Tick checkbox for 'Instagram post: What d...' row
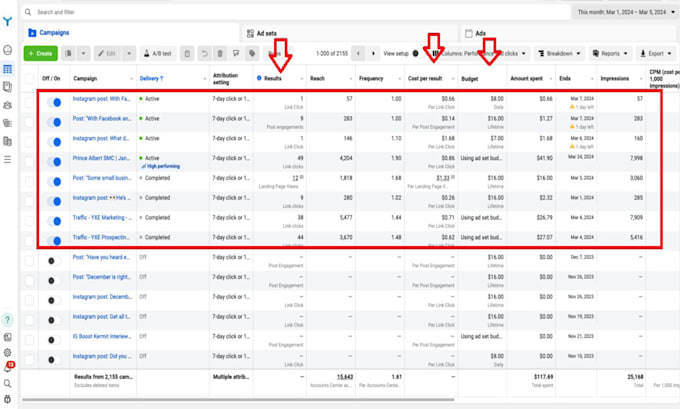Screen dimensions: 680x409 (x=29, y=142)
